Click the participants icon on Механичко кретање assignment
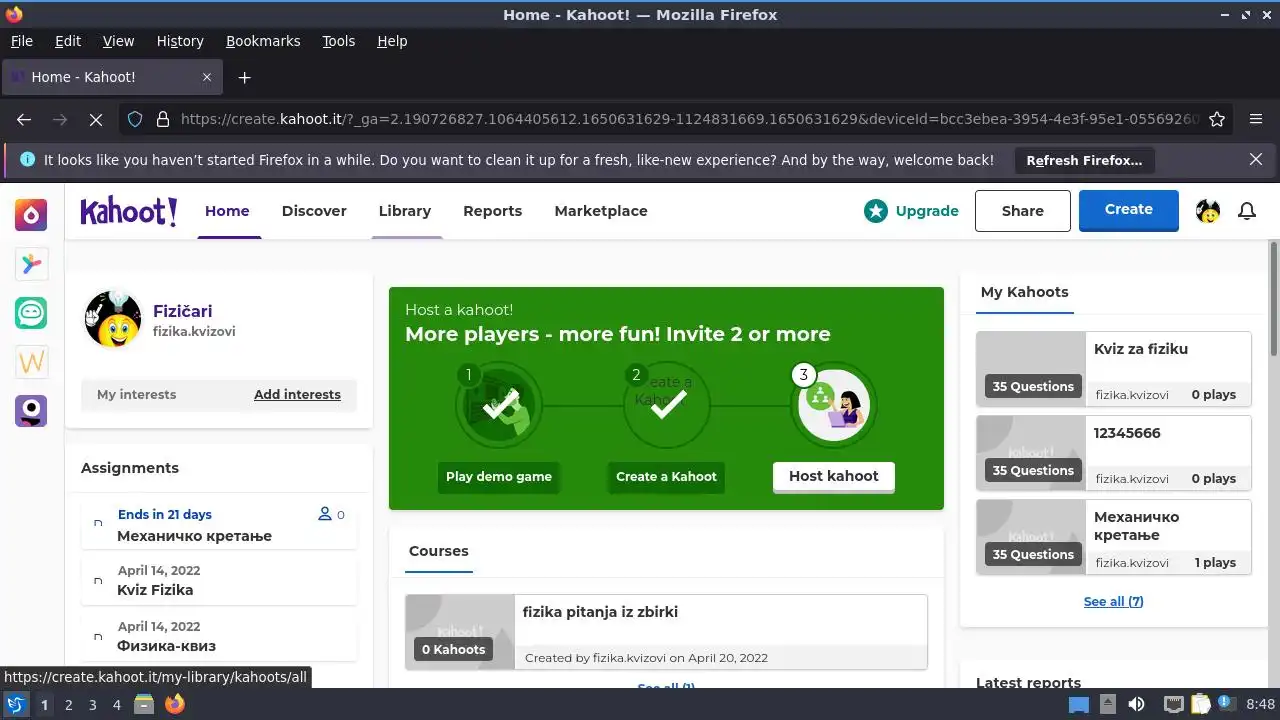 coord(324,514)
